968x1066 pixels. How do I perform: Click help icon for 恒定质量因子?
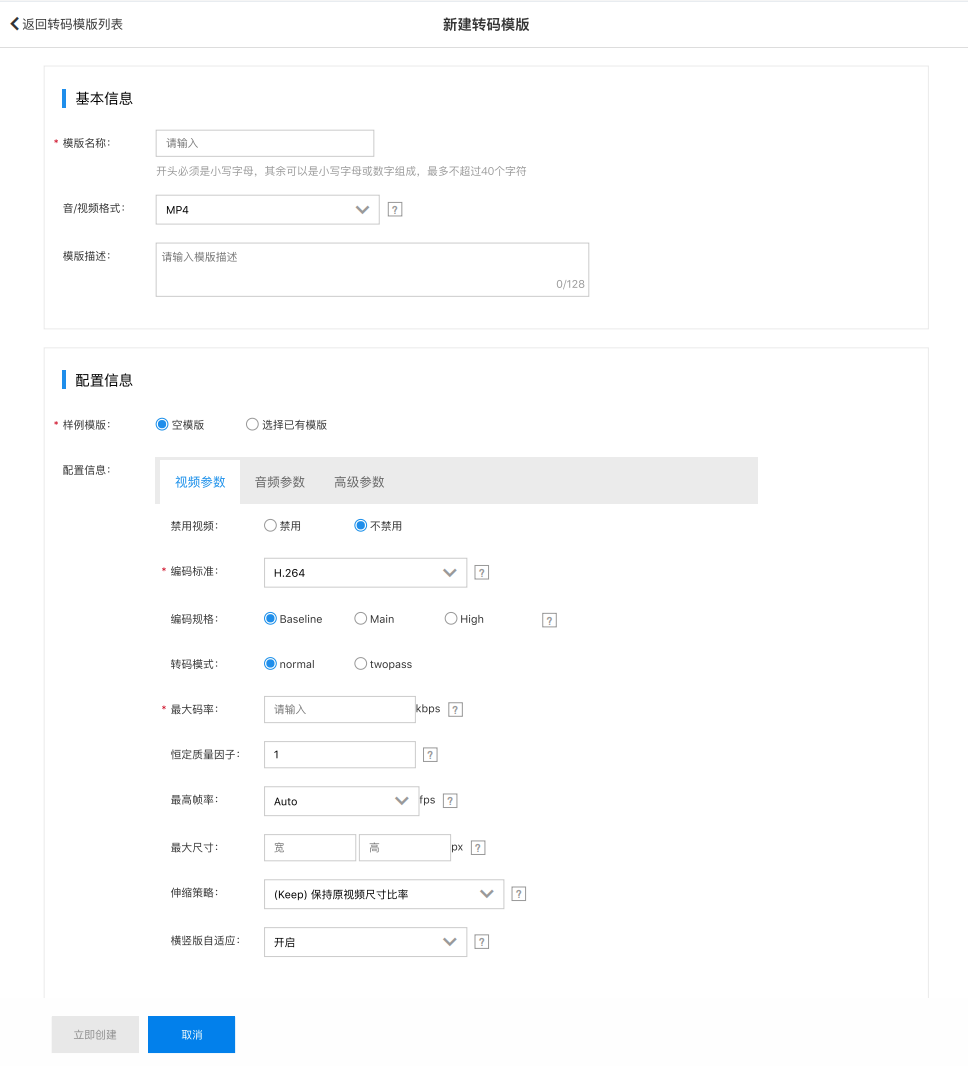click(x=430, y=755)
